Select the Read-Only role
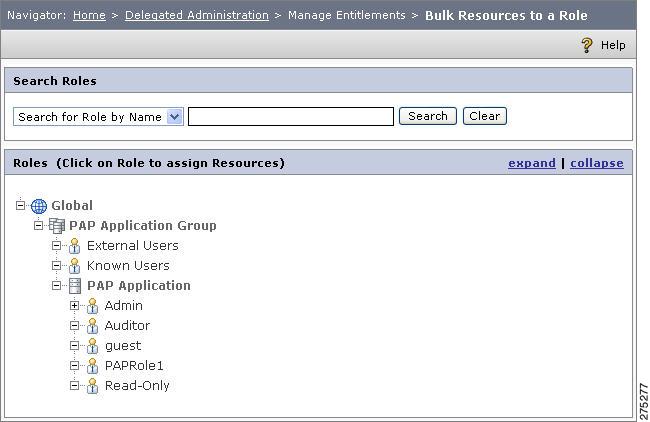The image size is (650, 422). click(137, 386)
